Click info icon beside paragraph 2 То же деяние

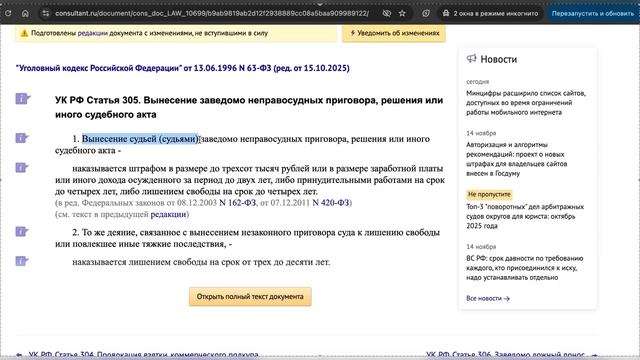pyautogui.click(x=22, y=231)
